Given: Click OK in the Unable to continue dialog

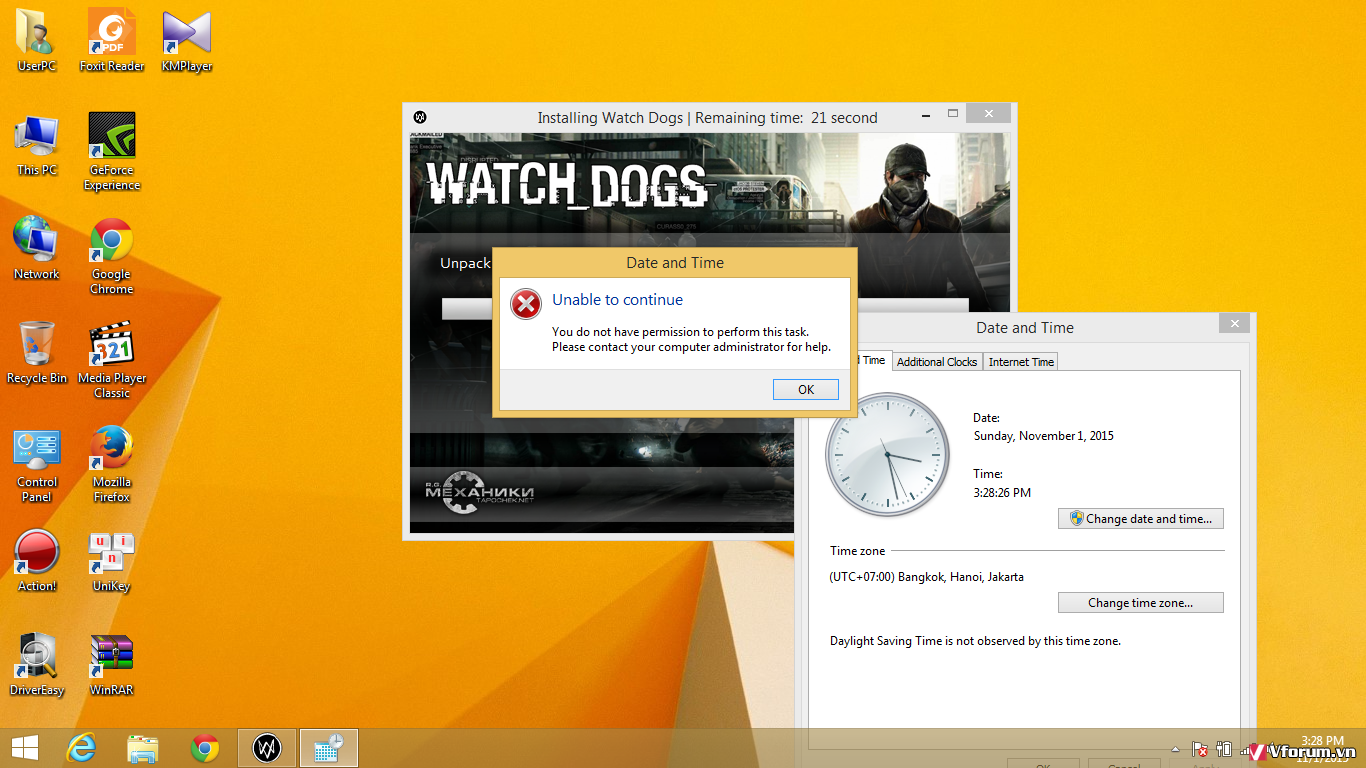Looking at the screenshot, I should 806,390.
